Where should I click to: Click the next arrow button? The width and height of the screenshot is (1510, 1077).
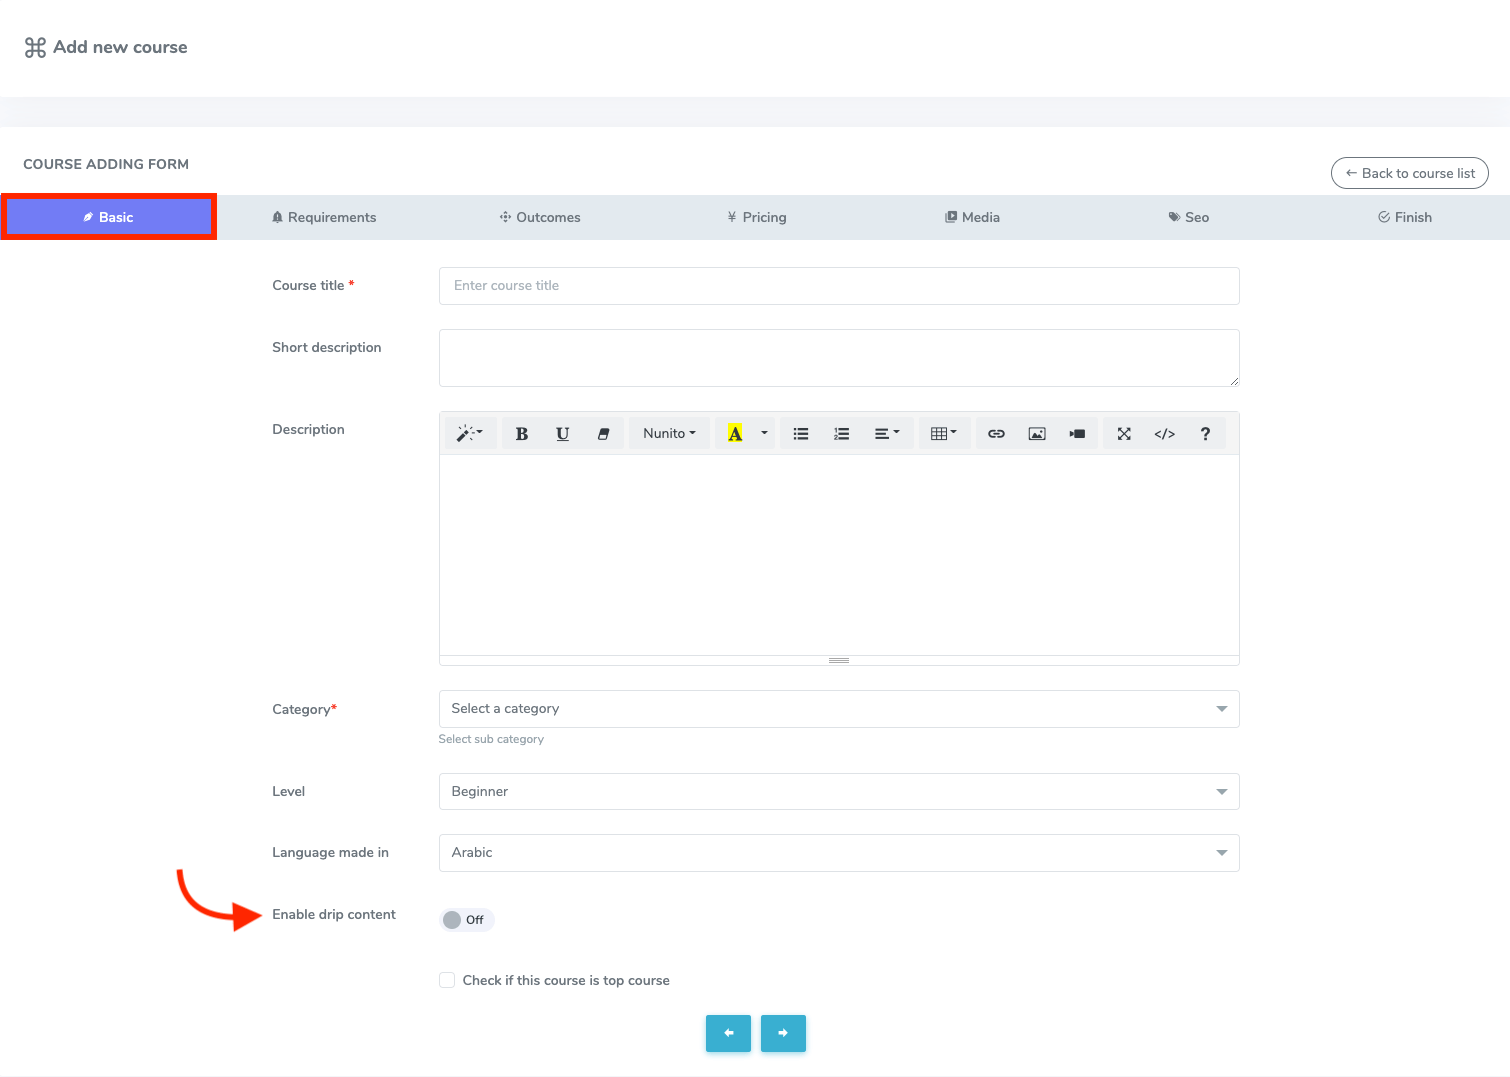point(783,1033)
